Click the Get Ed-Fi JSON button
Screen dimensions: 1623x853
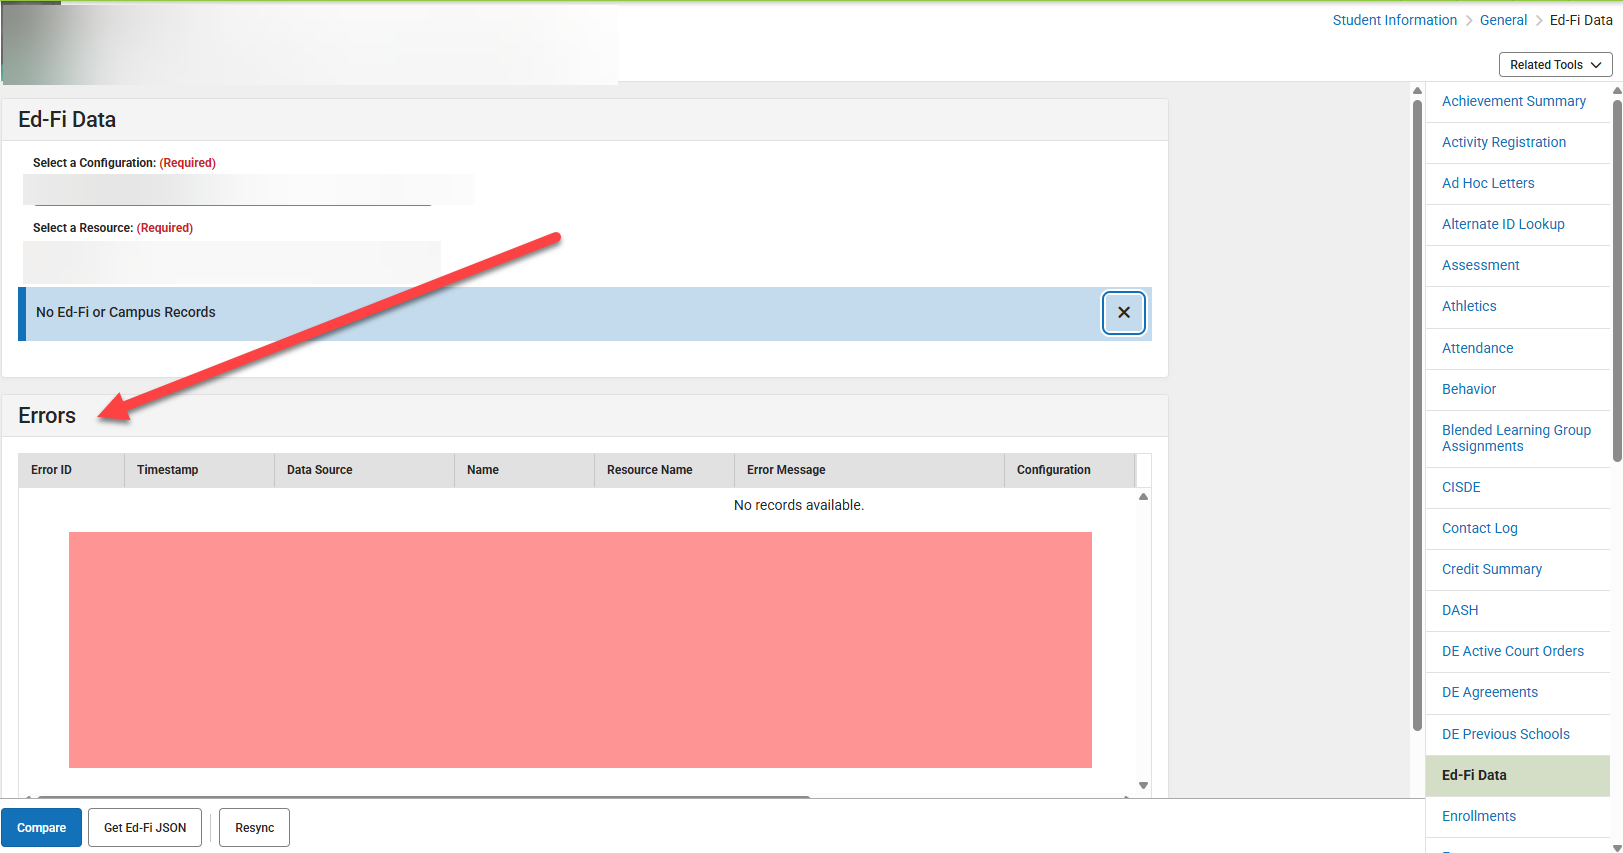pos(145,828)
